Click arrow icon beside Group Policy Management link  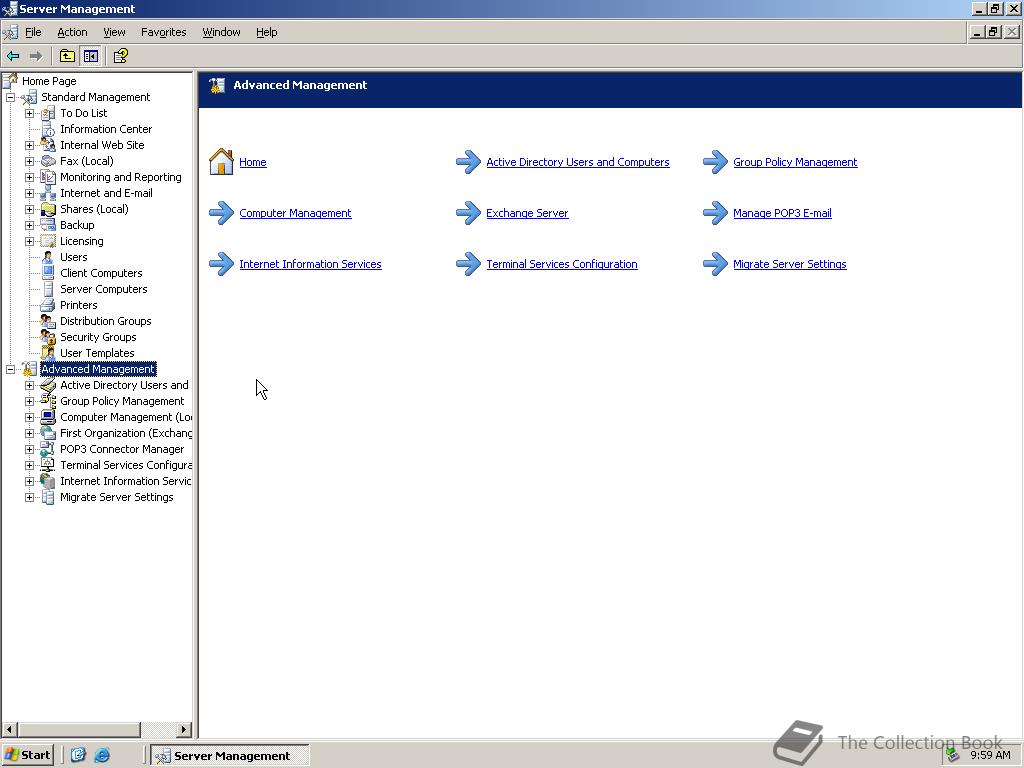pyautogui.click(x=715, y=162)
